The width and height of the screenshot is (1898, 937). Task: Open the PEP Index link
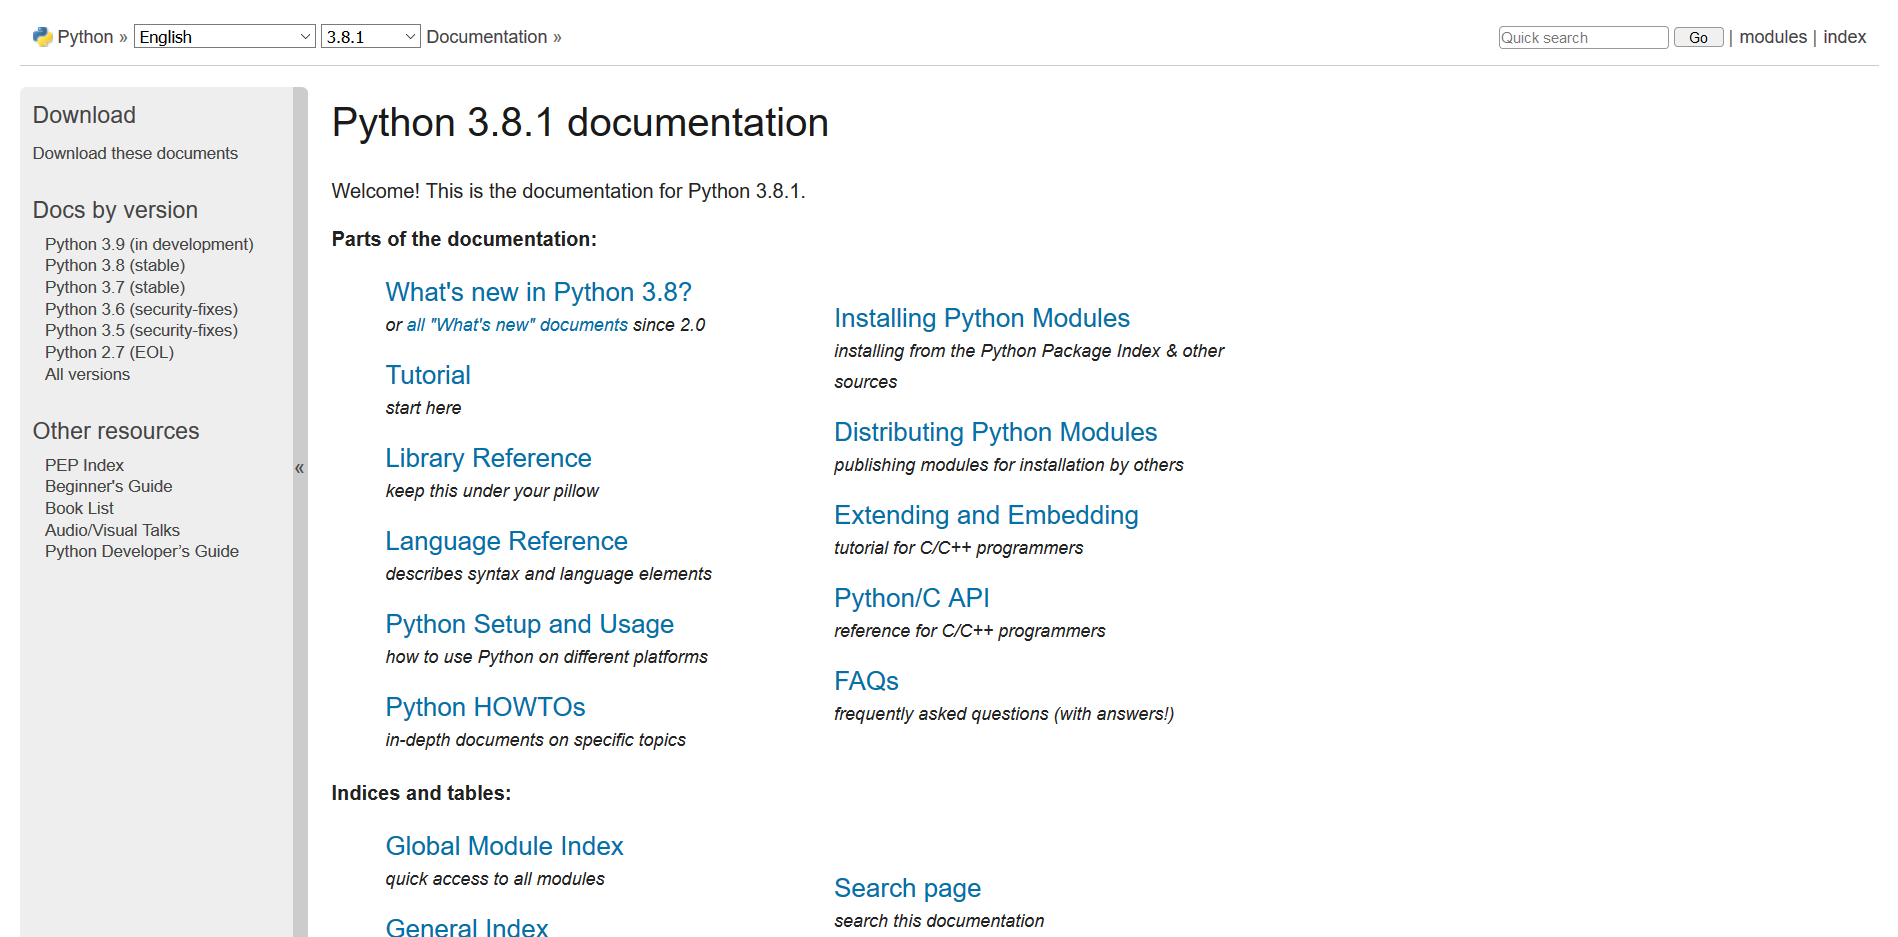coord(84,465)
